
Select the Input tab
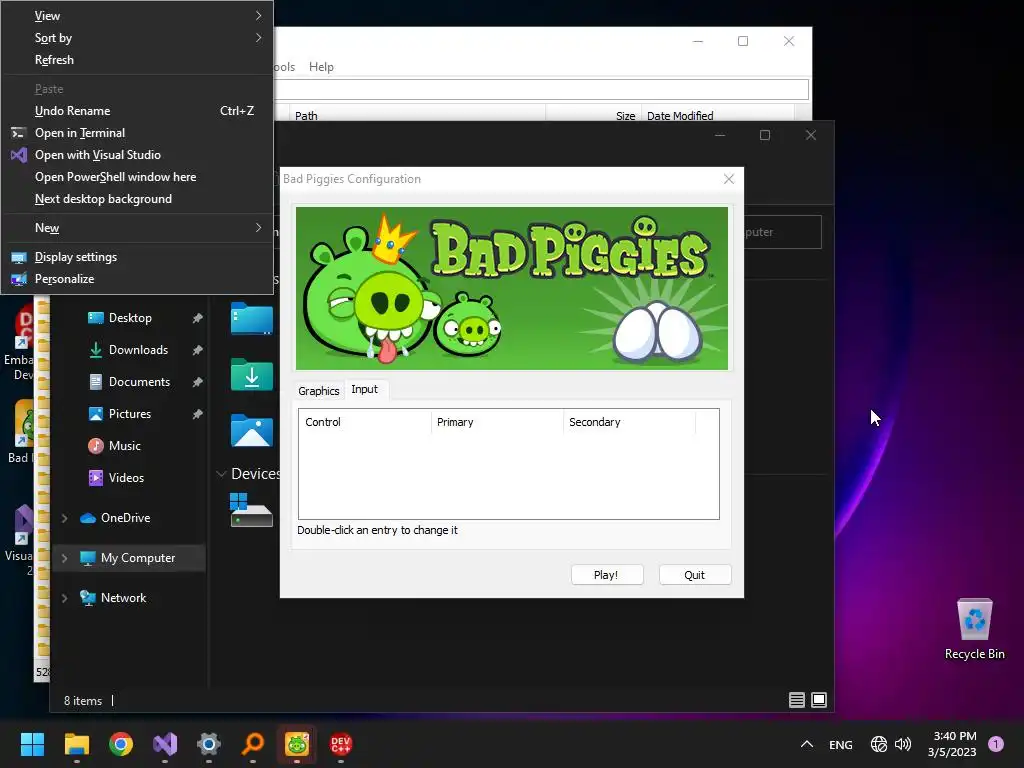click(x=365, y=389)
